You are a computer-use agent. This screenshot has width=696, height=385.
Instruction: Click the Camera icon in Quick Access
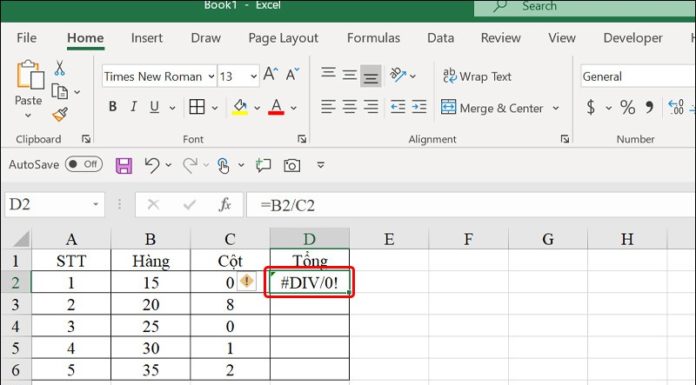point(292,166)
